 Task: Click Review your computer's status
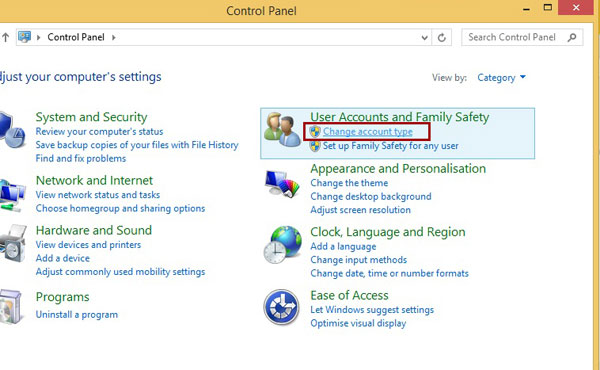(99, 132)
